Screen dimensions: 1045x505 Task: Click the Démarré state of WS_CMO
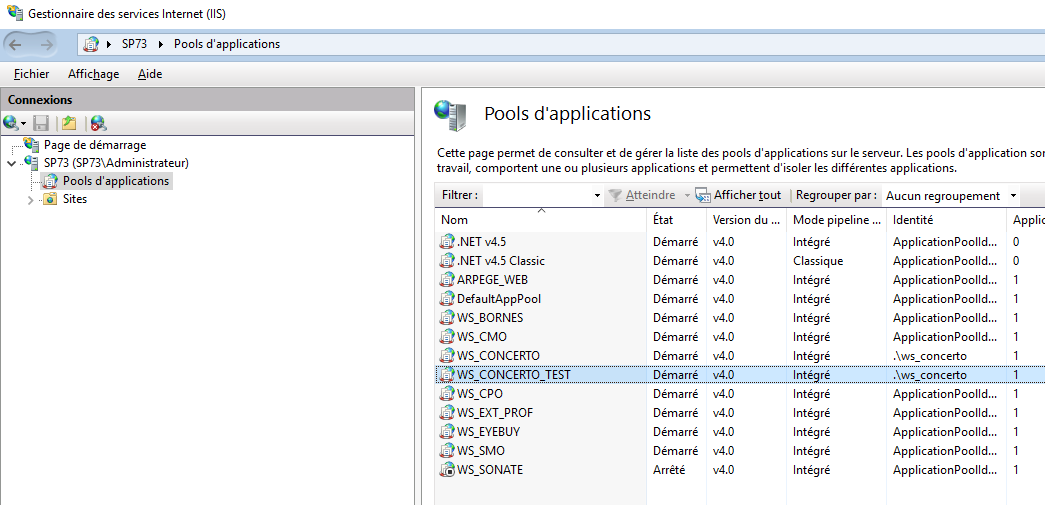tap(675, 336)
